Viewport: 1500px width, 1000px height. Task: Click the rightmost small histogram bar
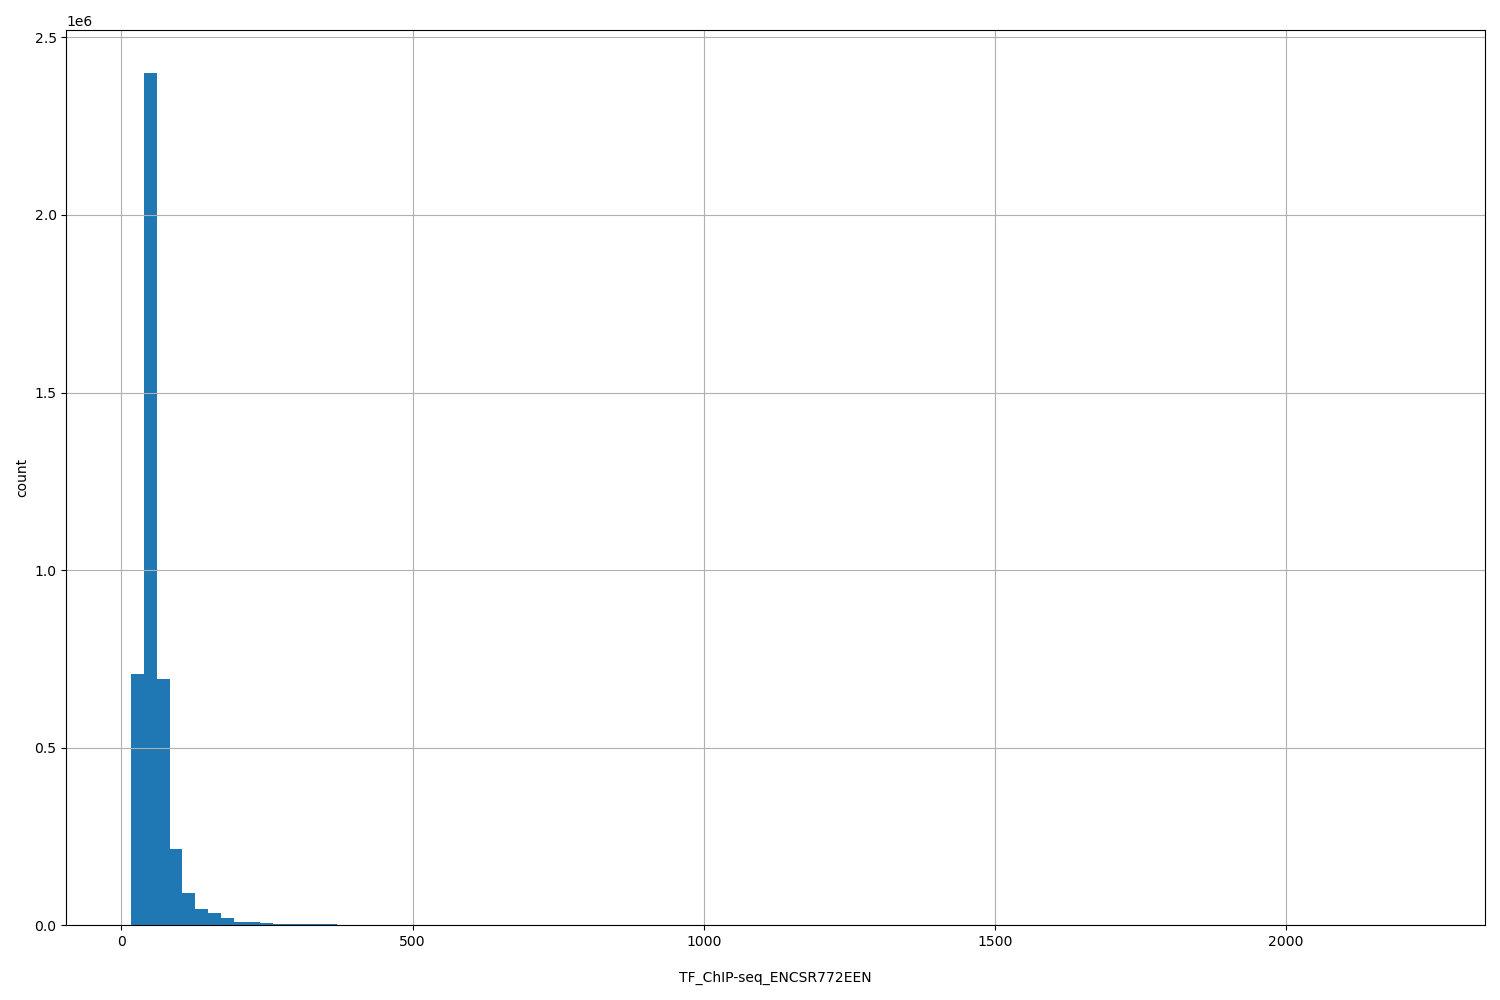tap(330, 922)
